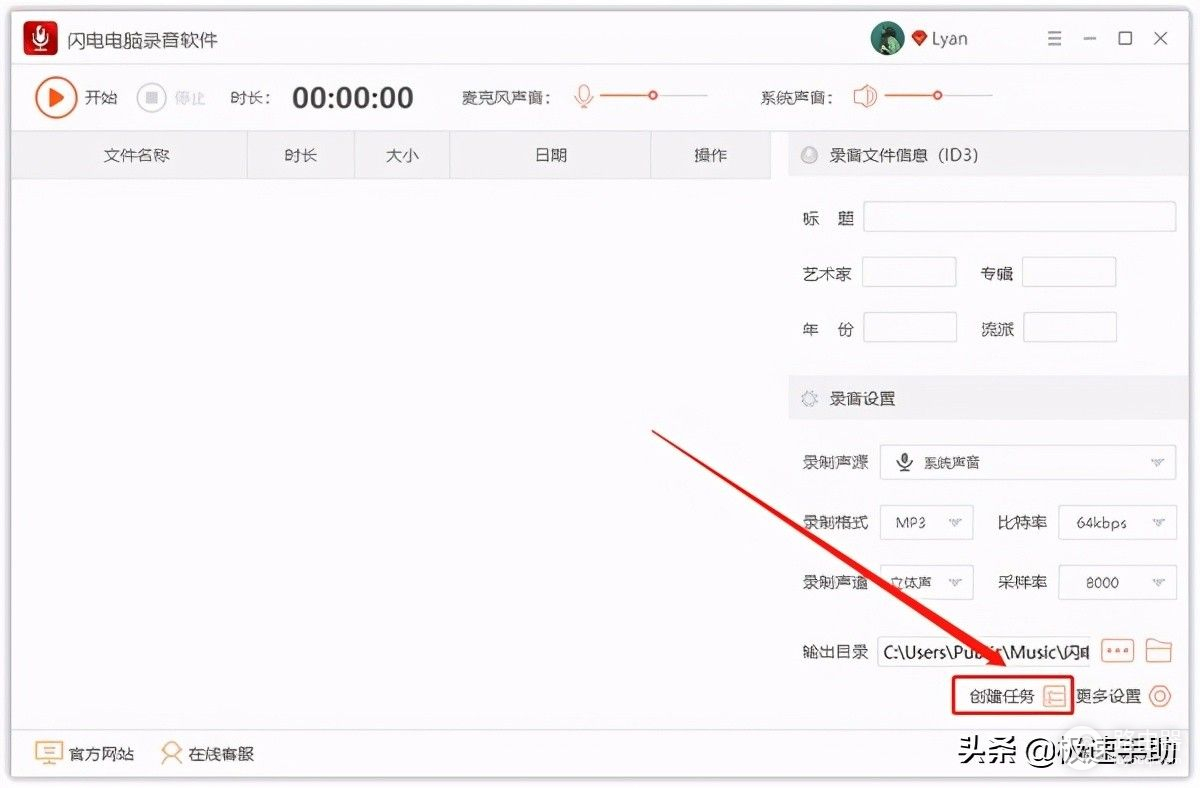Click the user avatar for Lyan
The image size is (1200, 788).
pyautogui.click(x=887, y=39)
